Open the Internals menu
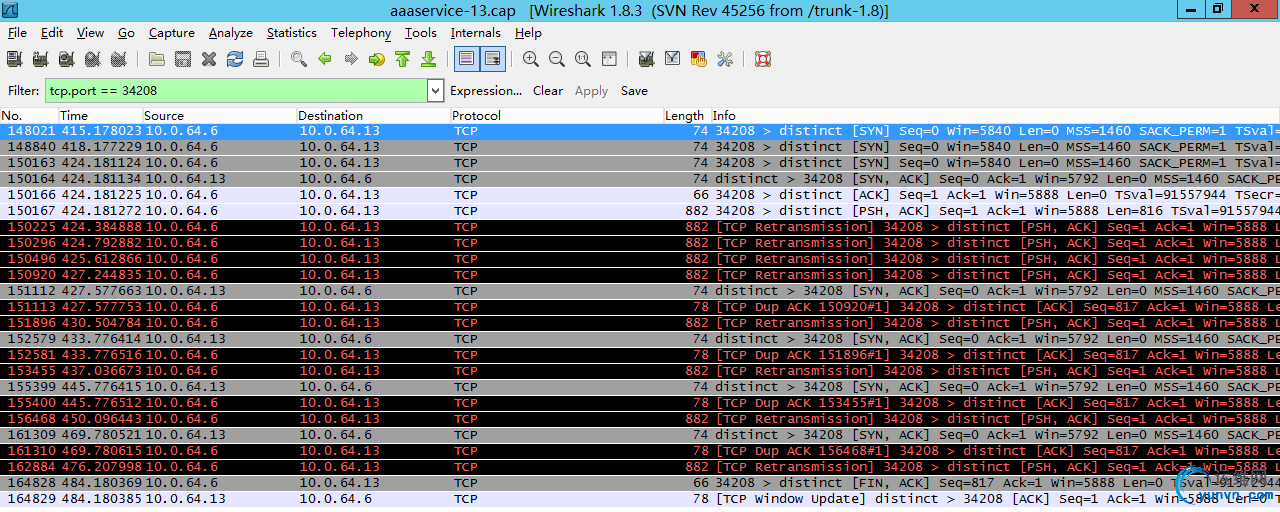This screenshot has width=1280, height=512. pyautogui.click(x=476, y=33)
